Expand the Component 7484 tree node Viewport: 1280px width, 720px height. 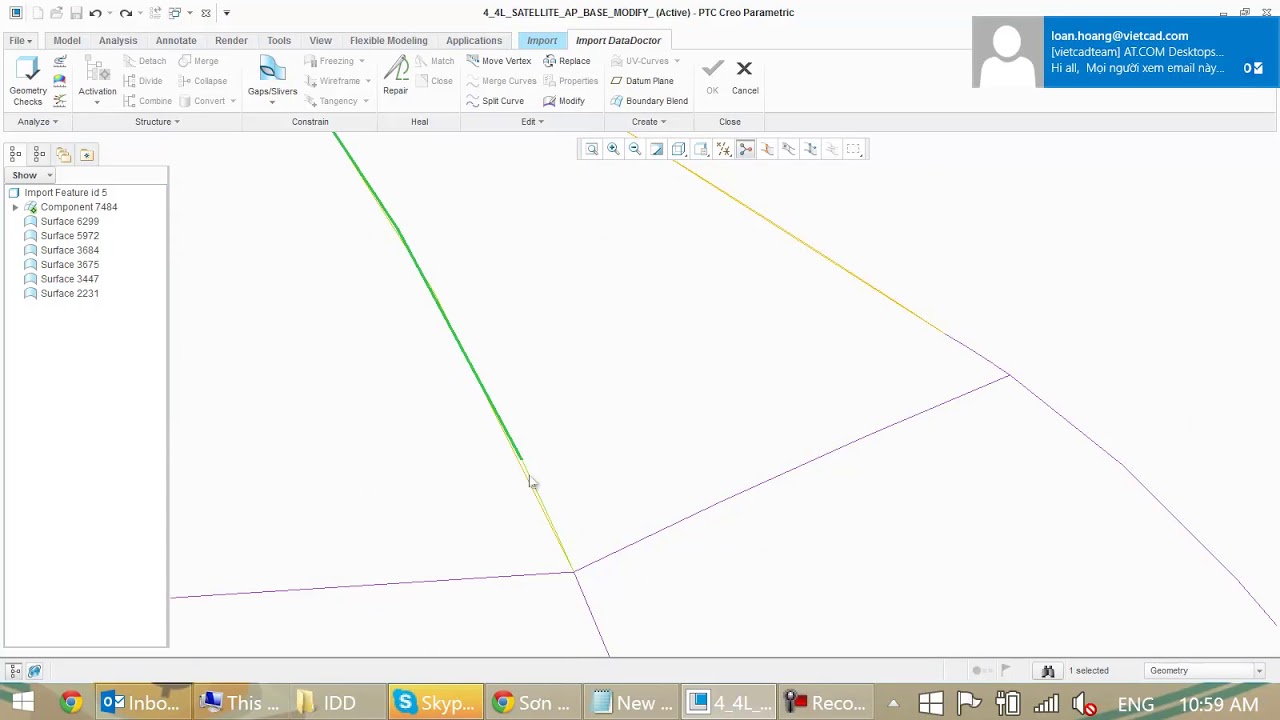tap(15, 207)
